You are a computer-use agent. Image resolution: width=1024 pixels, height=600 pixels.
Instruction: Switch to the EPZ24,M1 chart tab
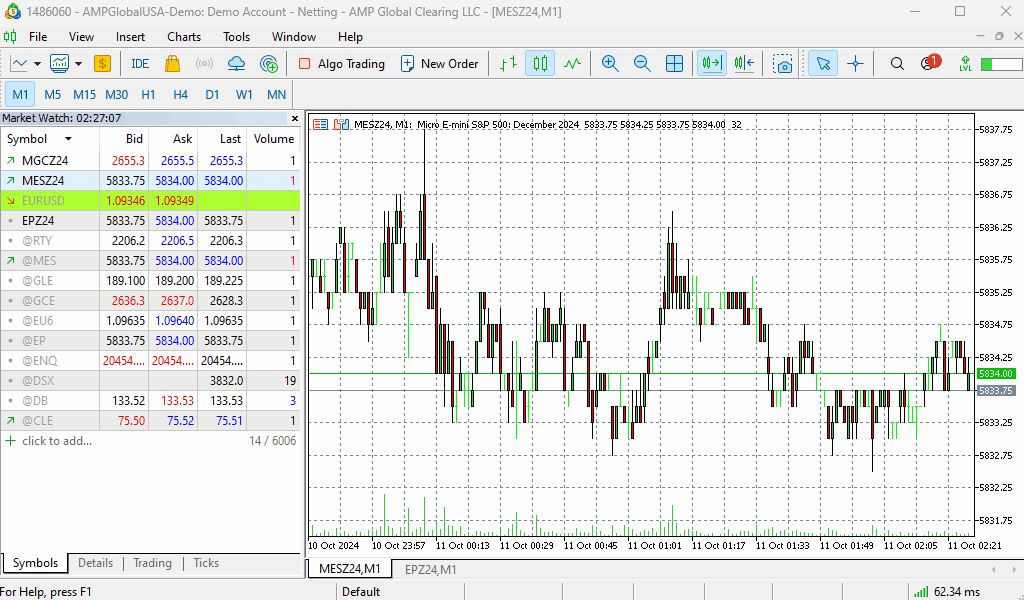click(x=430, y=569)
